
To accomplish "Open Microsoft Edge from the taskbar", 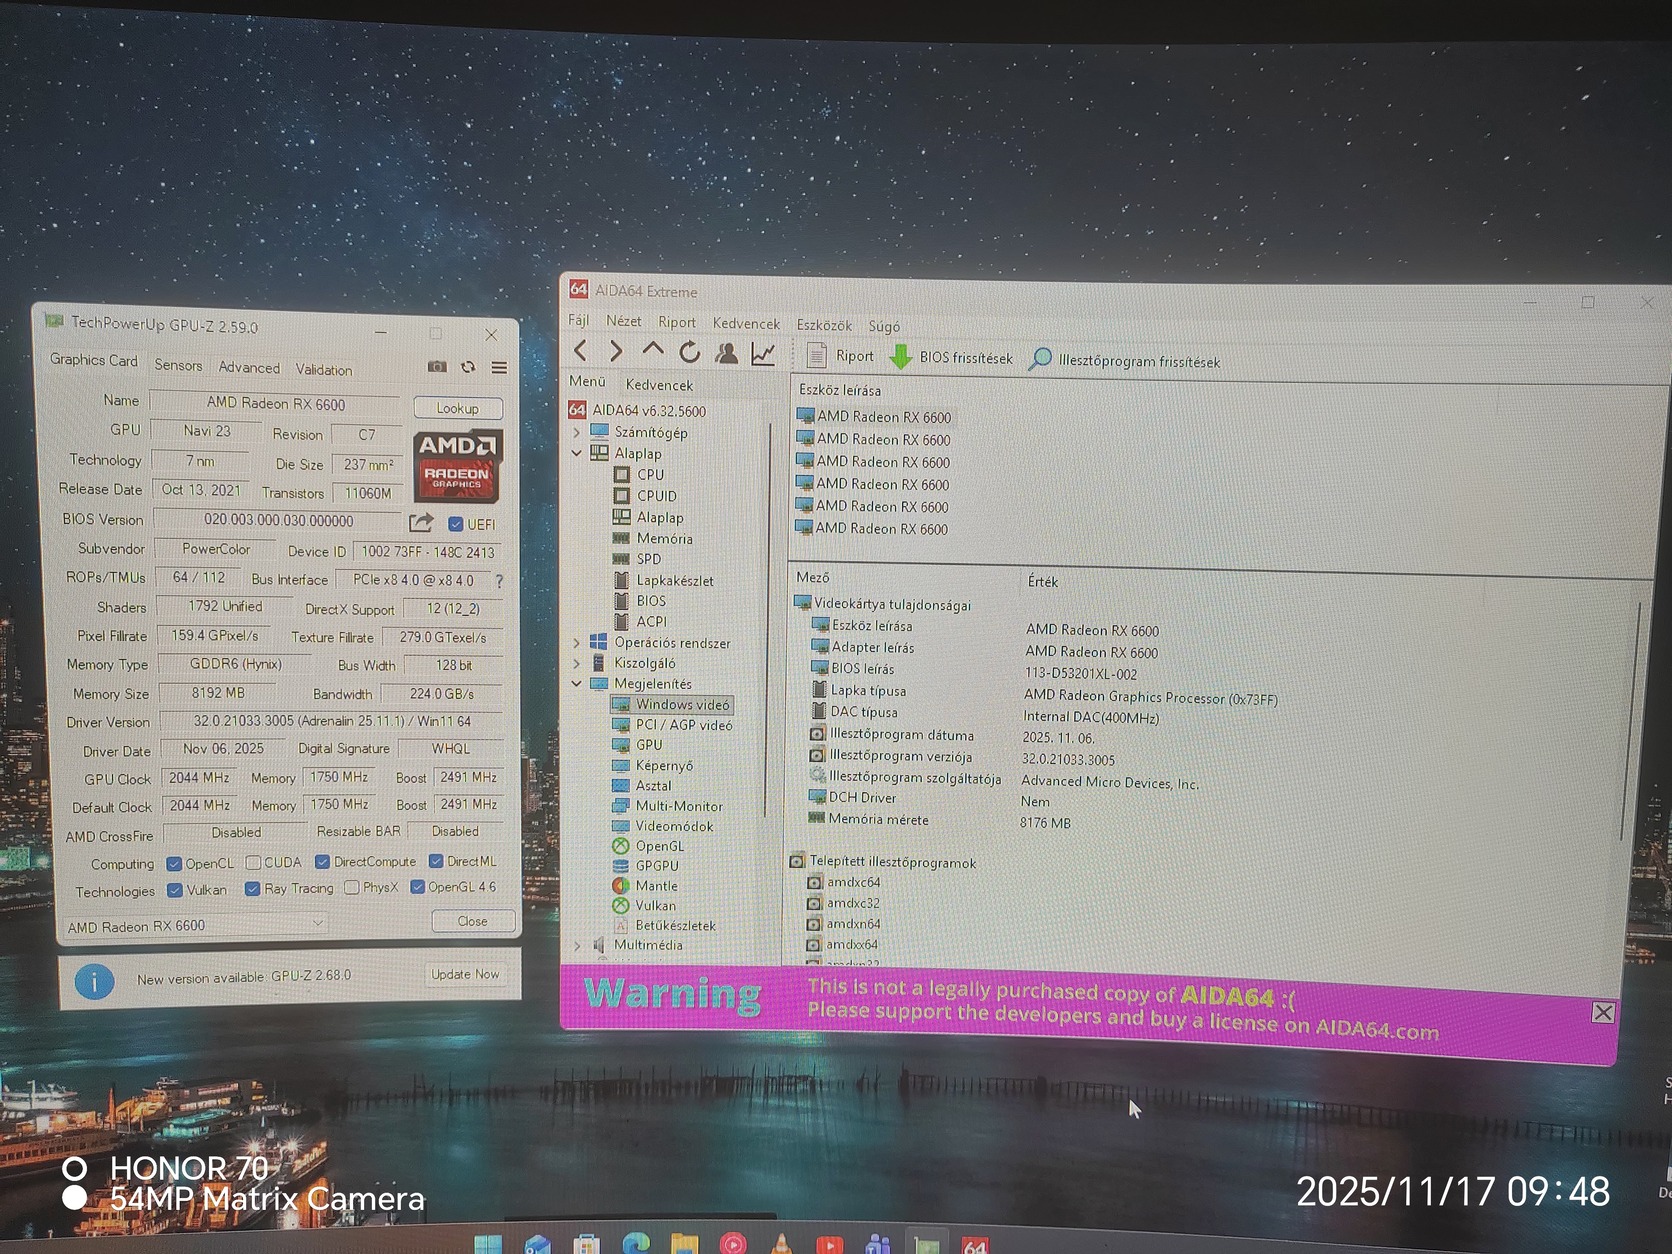I will (635, 1243).
